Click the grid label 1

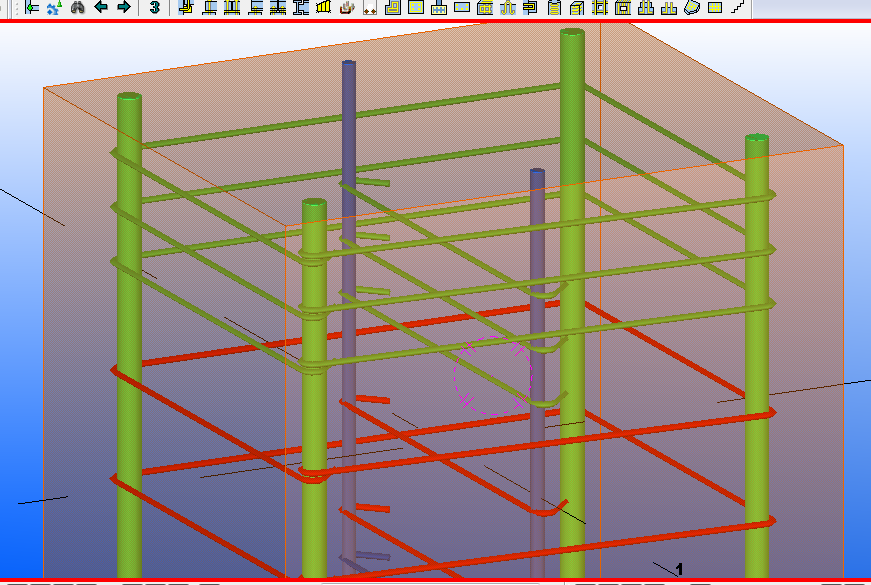pos(679,569)
